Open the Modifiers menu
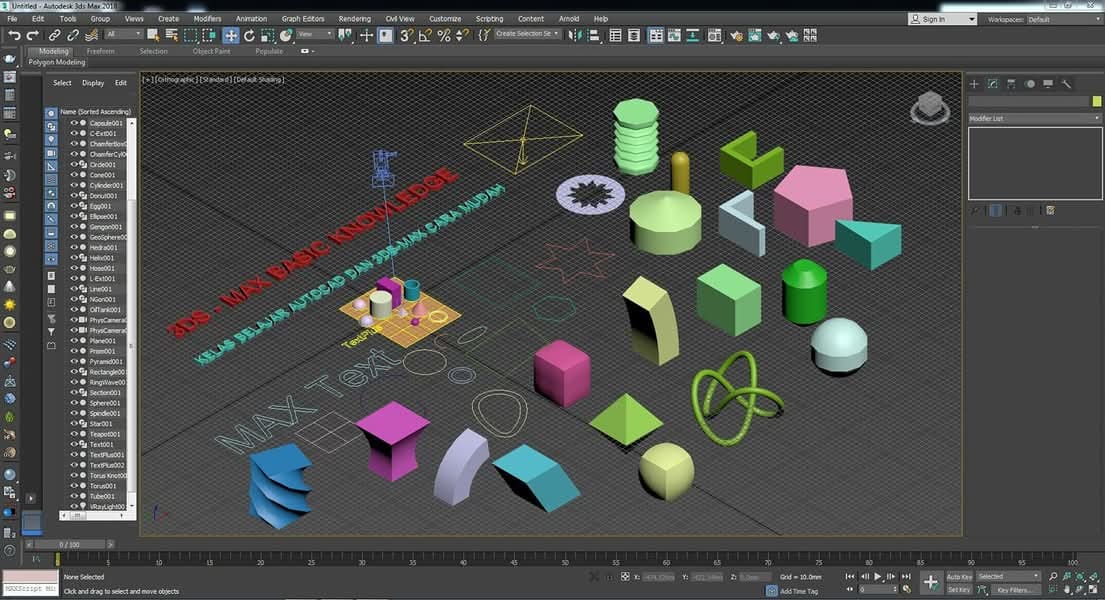 [x=207, y=19]
